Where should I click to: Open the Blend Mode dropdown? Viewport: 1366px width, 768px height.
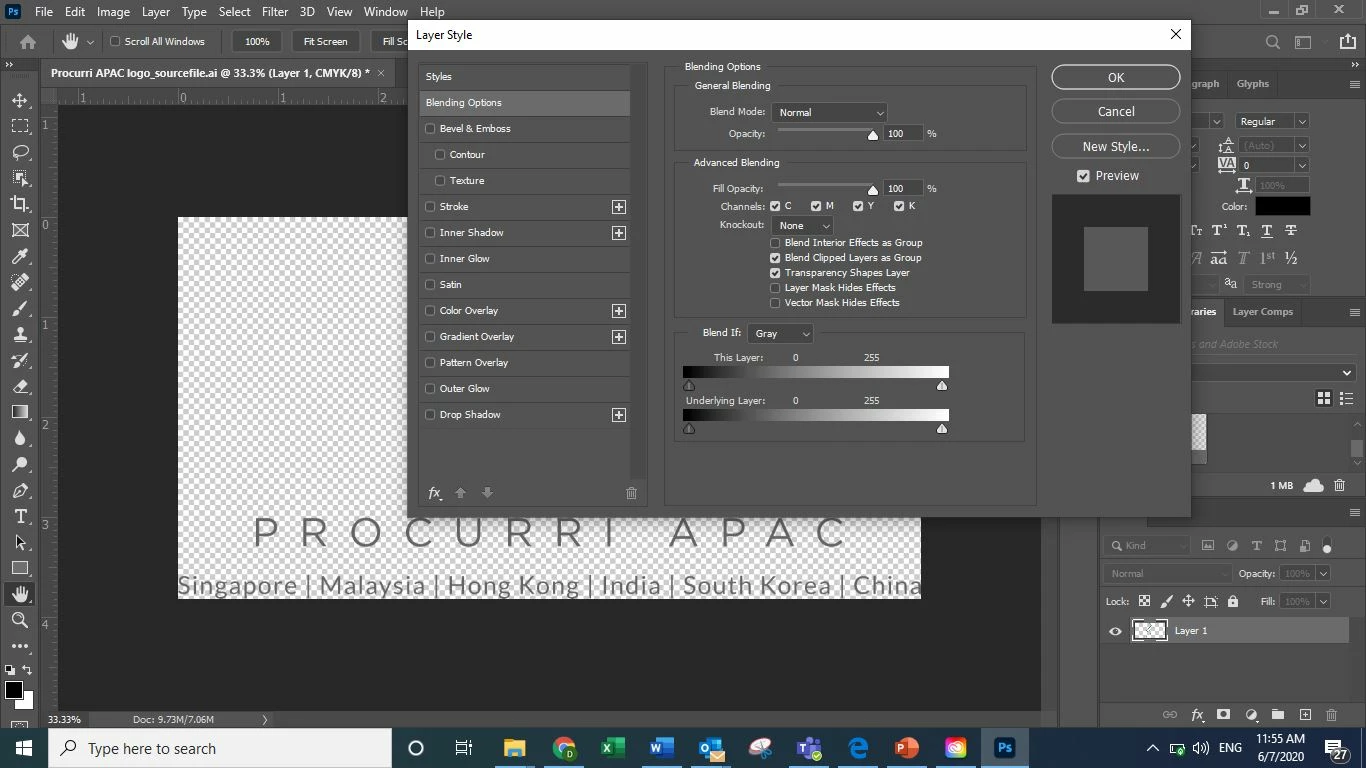(829, 113)
